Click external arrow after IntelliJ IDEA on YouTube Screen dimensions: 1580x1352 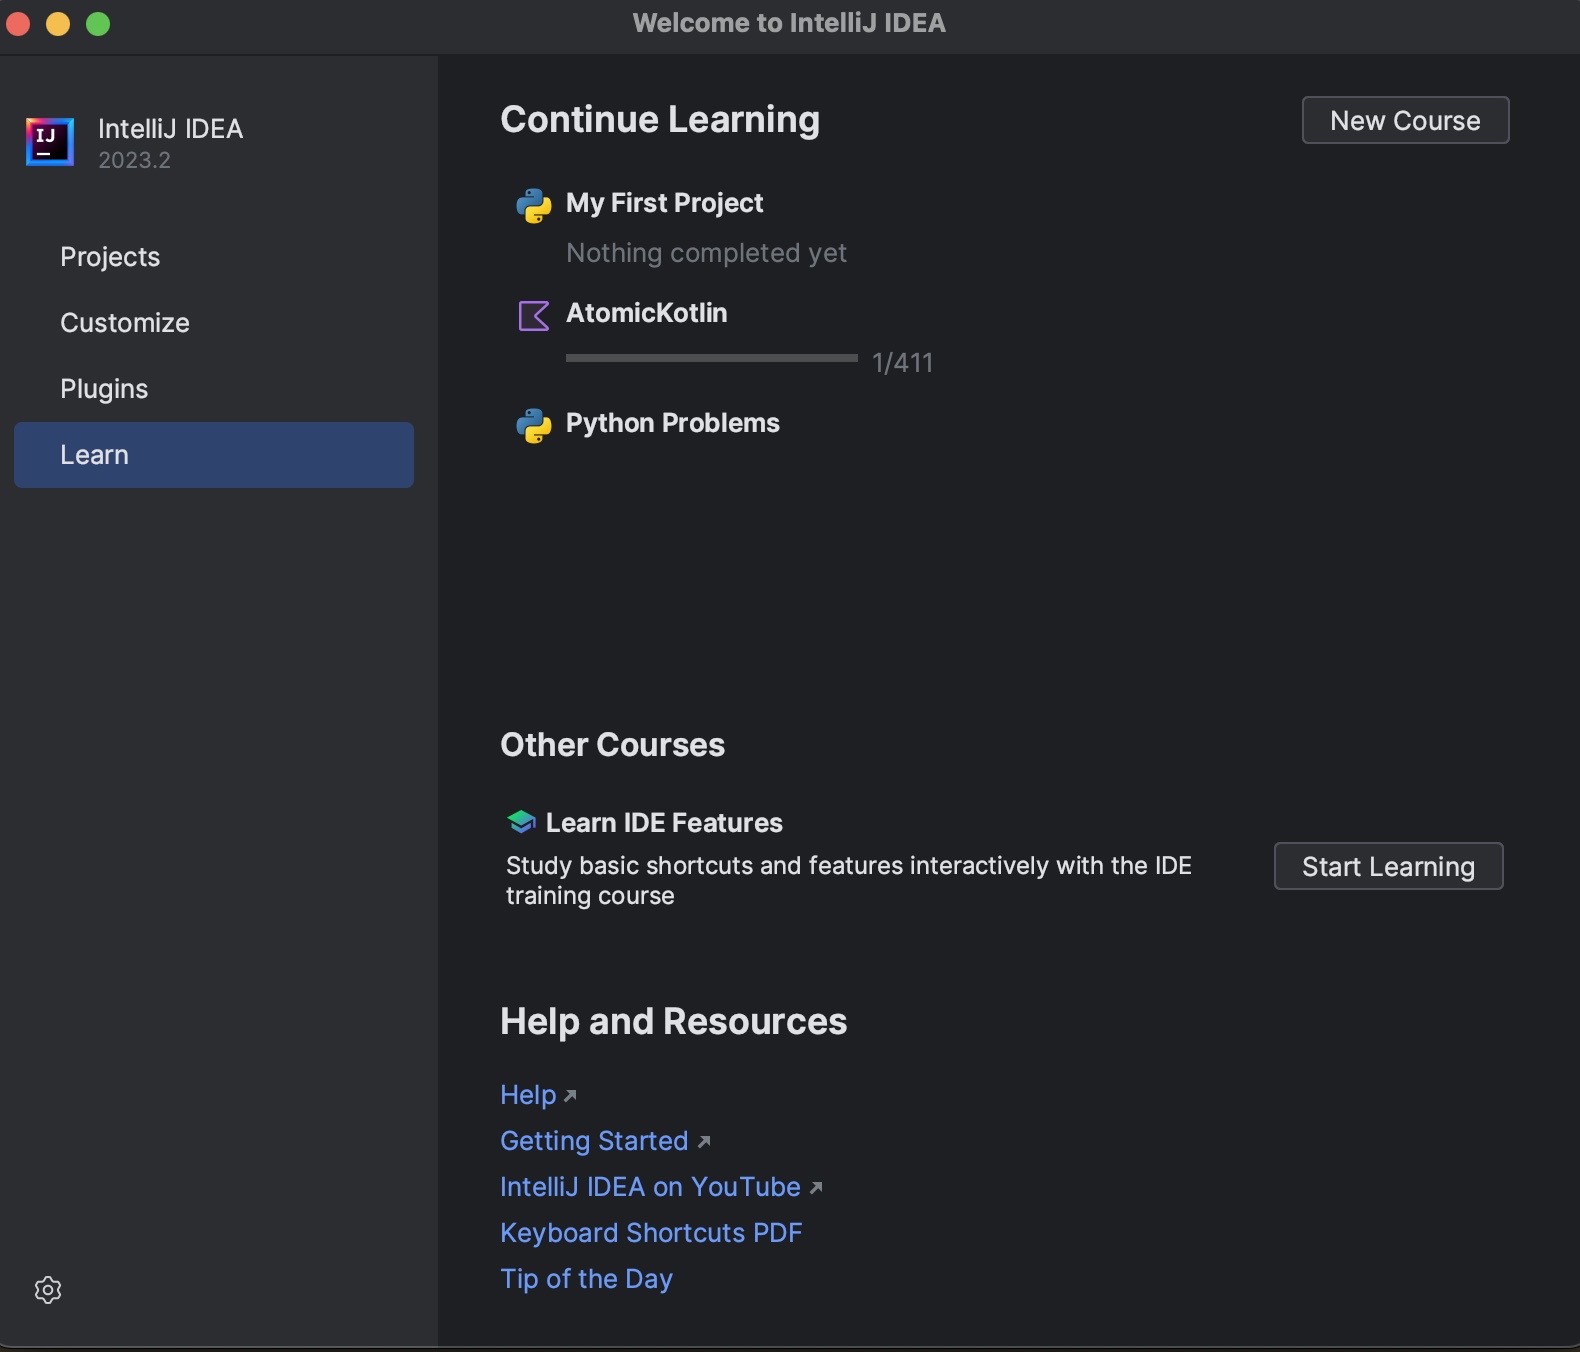click(816, 1188)
